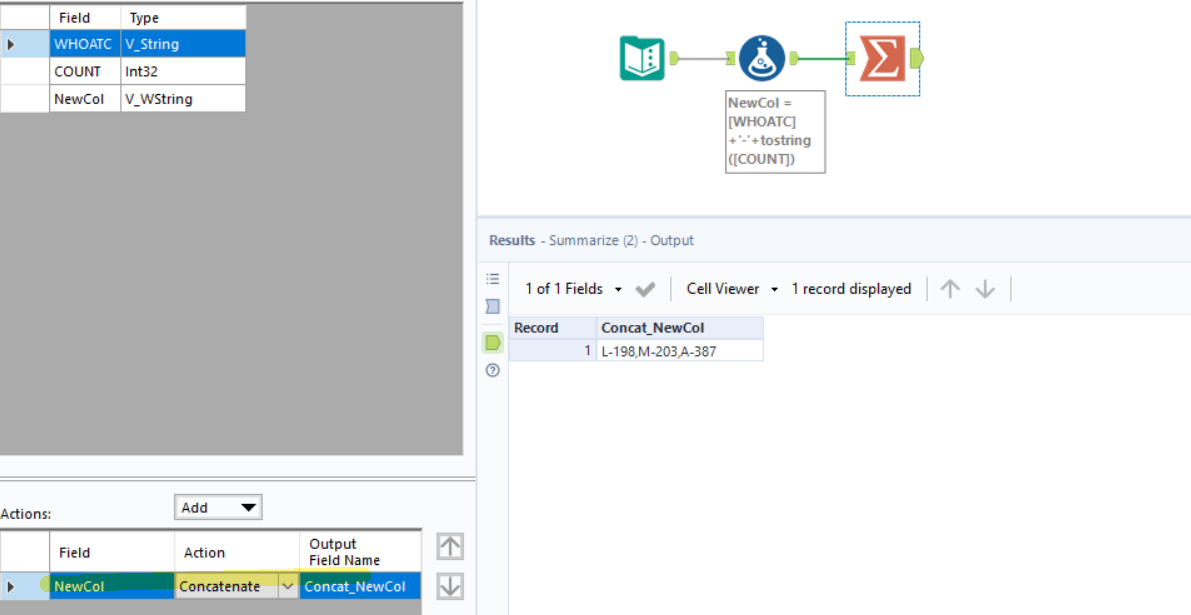Click the move-up arrow beside the Actions grid

449,546
